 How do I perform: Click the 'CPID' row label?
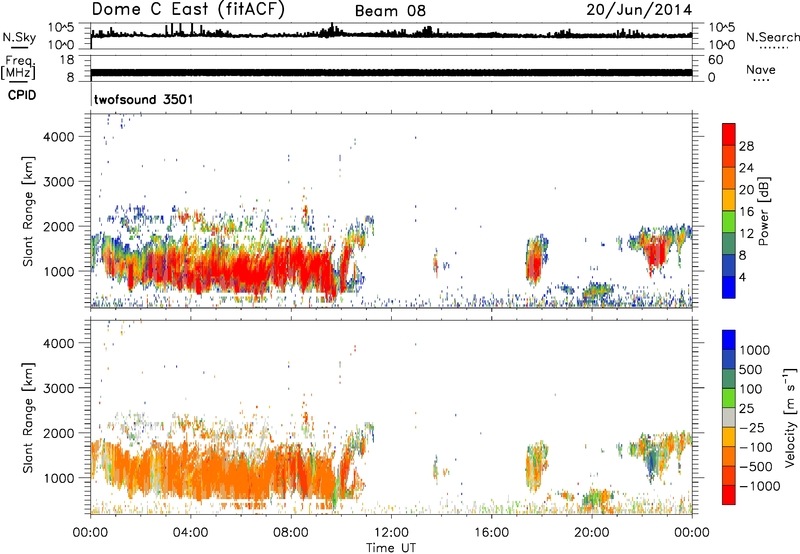22,95
